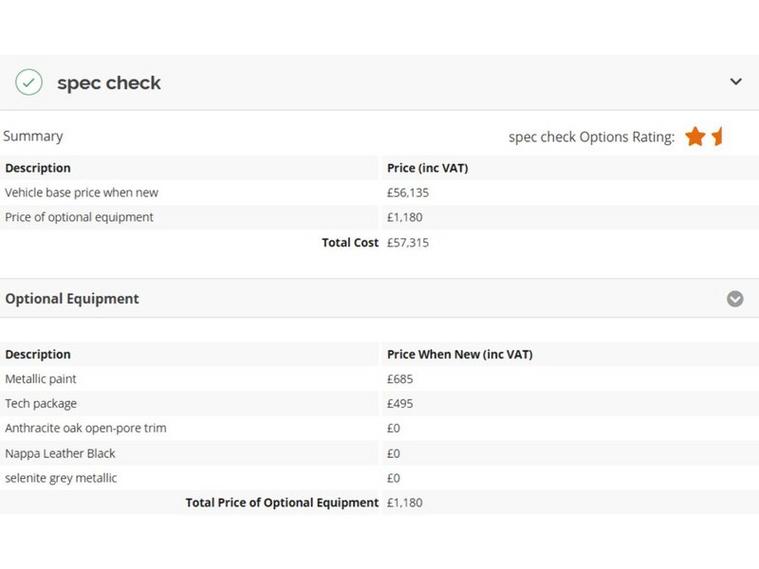The width and height of the screenshot is (759, 569).
Task: Click the £56,135 value
Action: 408,193
